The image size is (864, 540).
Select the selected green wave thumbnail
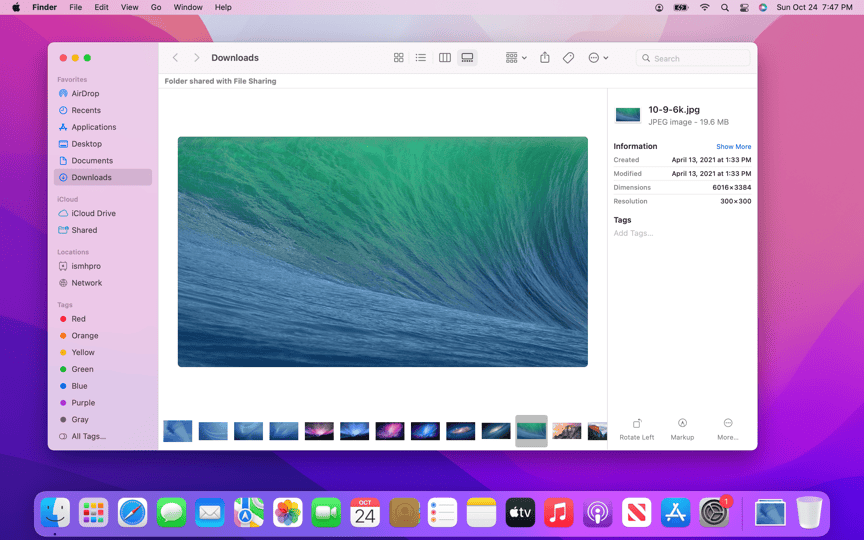(x=531, y=431)
